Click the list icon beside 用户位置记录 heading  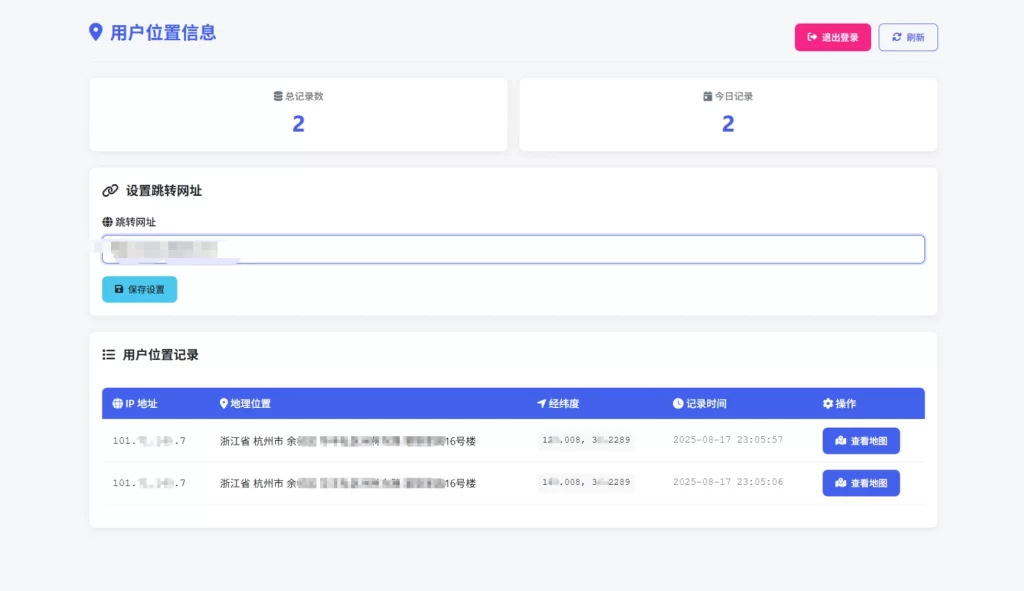107,353
